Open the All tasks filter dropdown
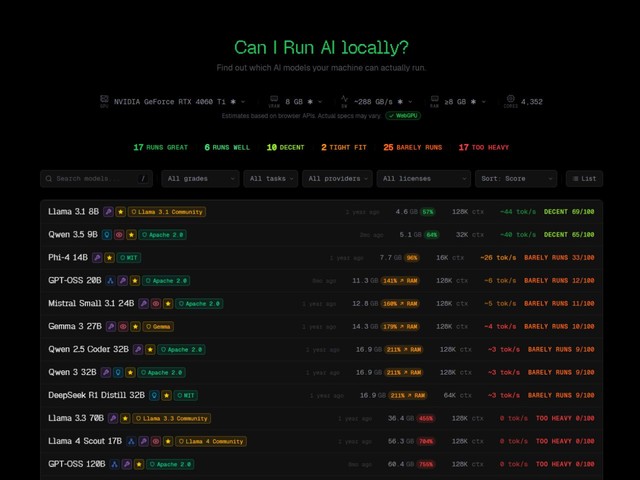The image size is (640, 480). coord(271,179)
